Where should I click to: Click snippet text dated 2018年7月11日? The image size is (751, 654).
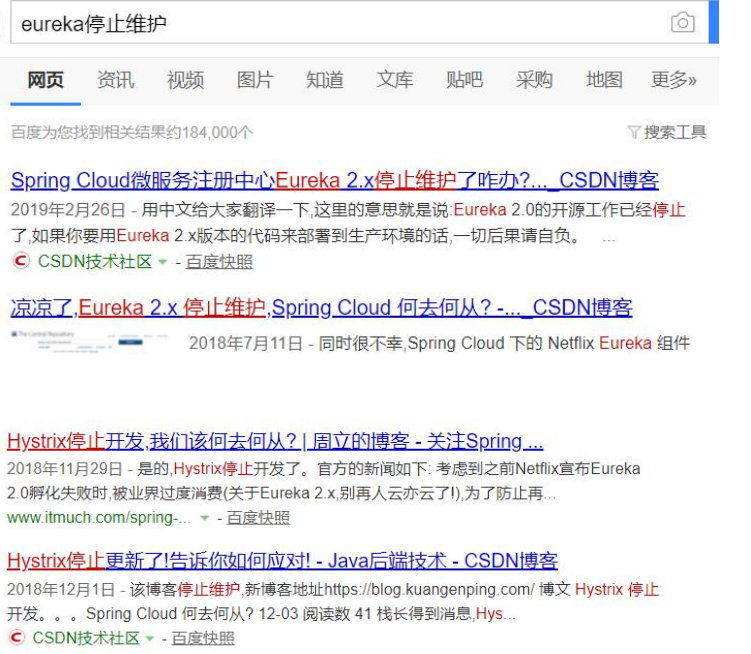(x=439, y=343)
